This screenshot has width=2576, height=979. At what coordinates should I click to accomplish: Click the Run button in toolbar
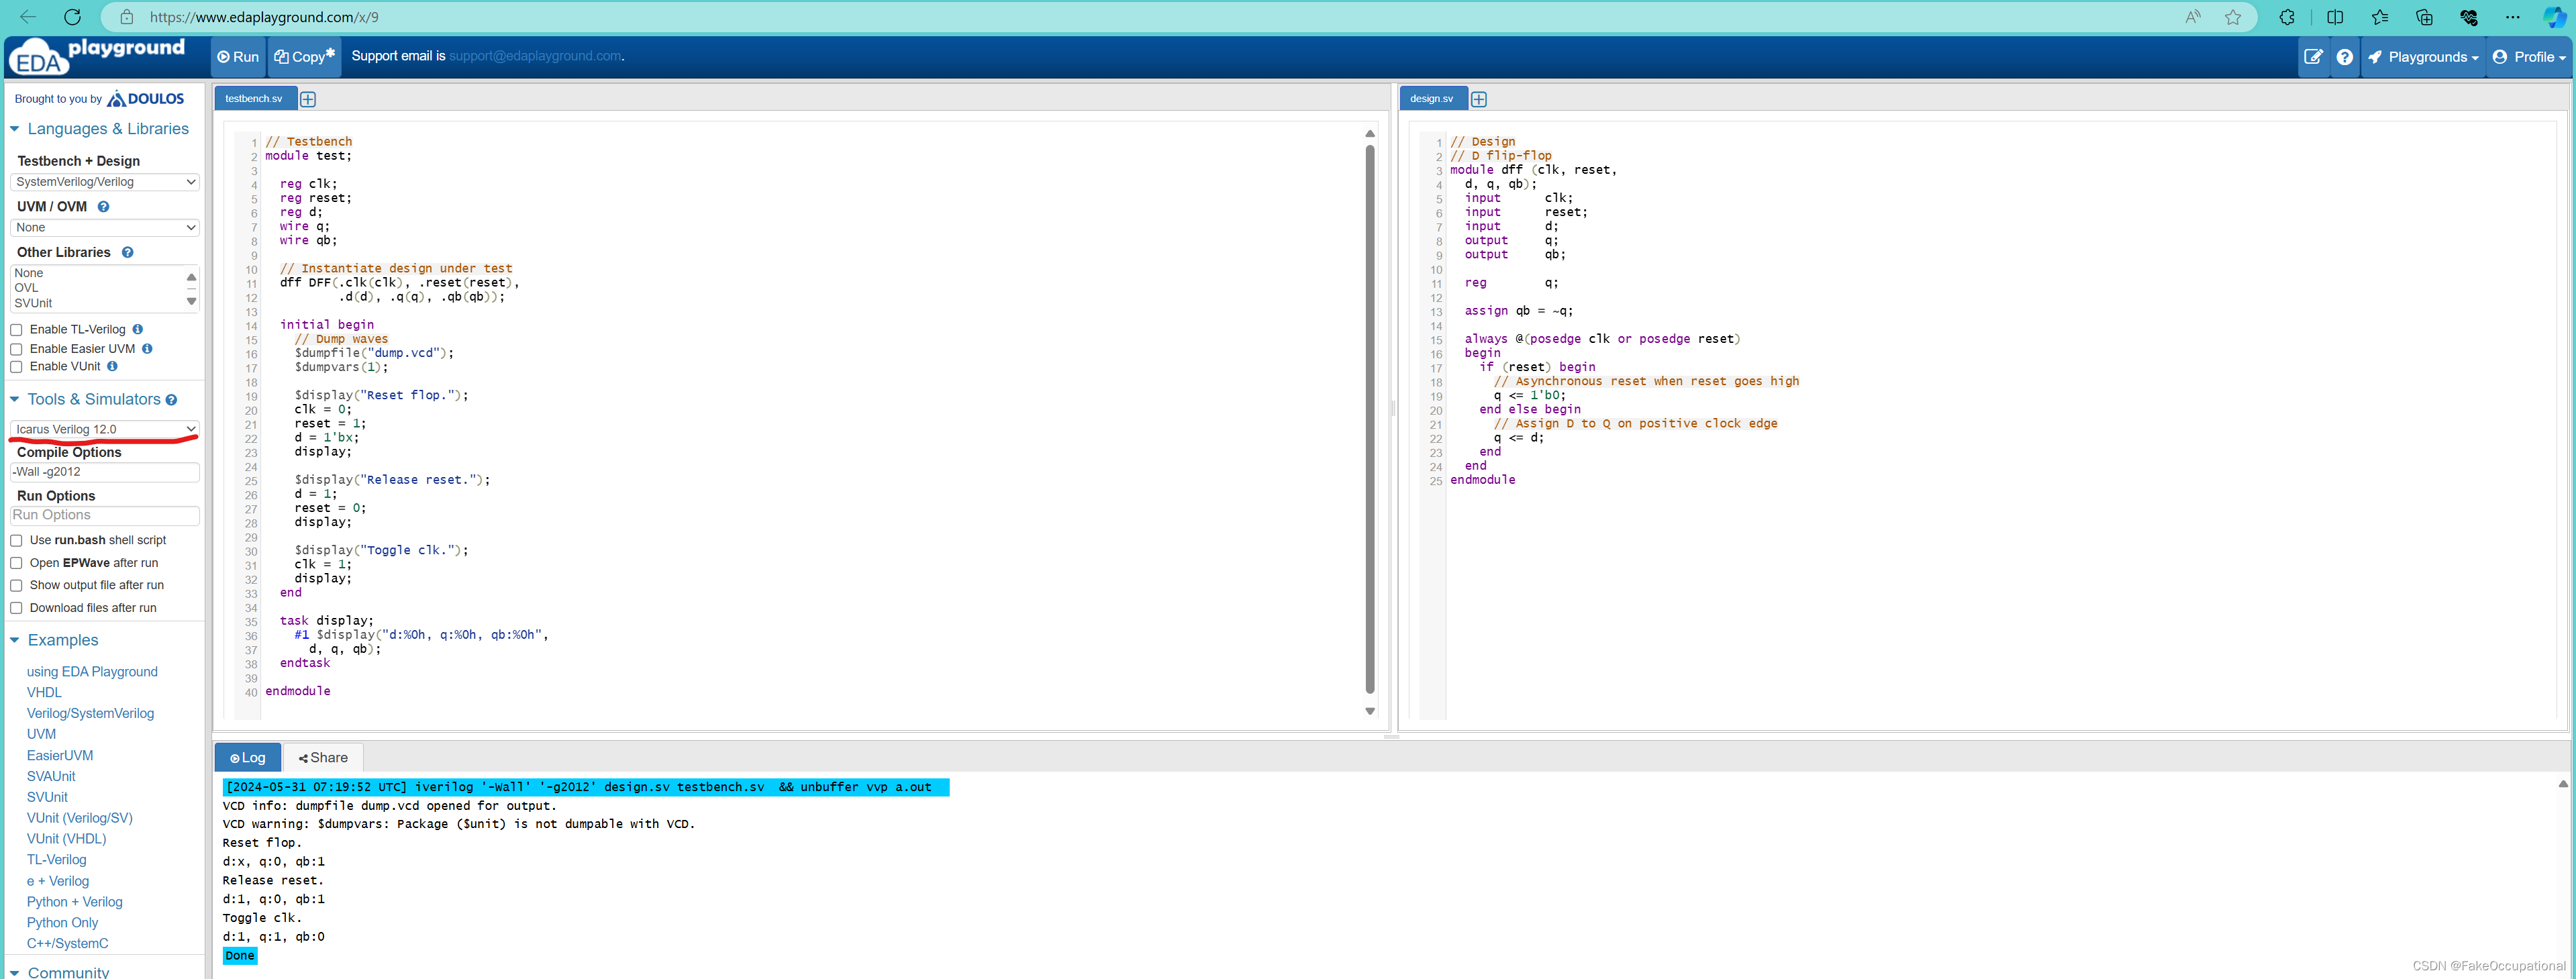point(238,57)
